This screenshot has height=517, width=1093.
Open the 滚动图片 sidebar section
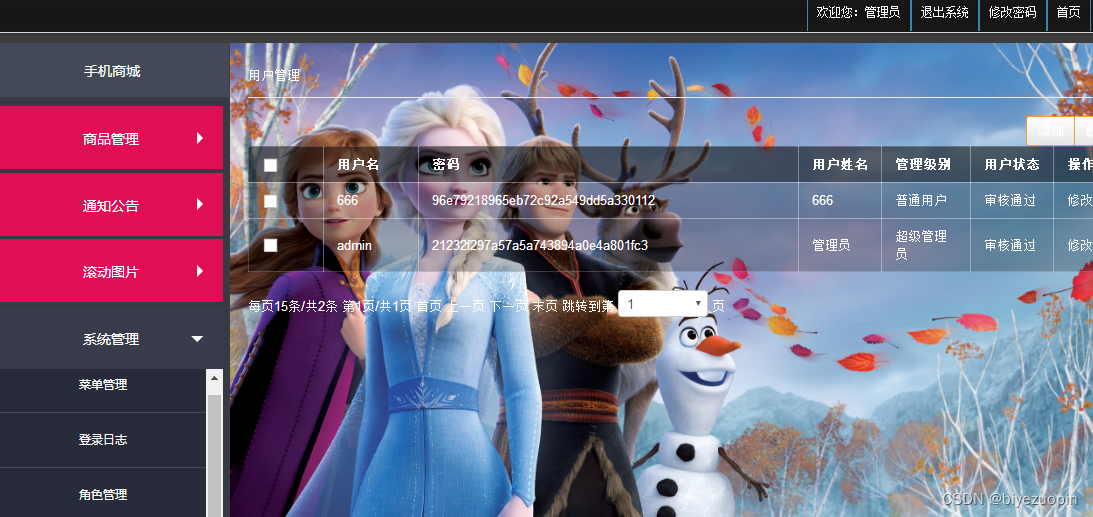[x=112, y=271]
